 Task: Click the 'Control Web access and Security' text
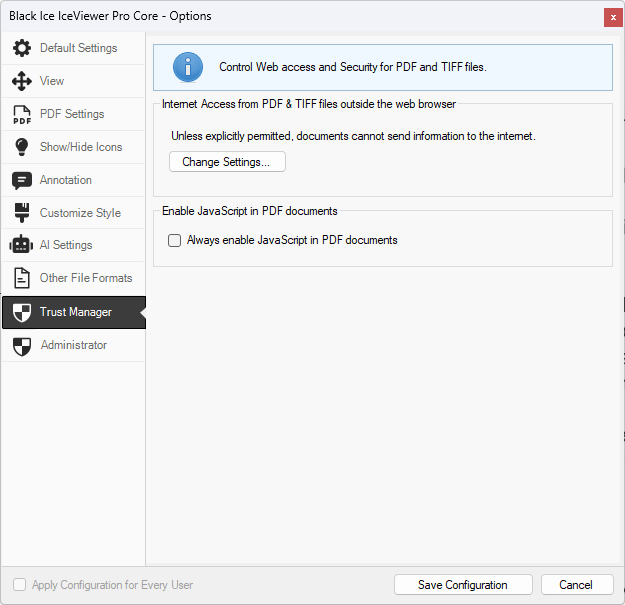click(x=353, y=67)
